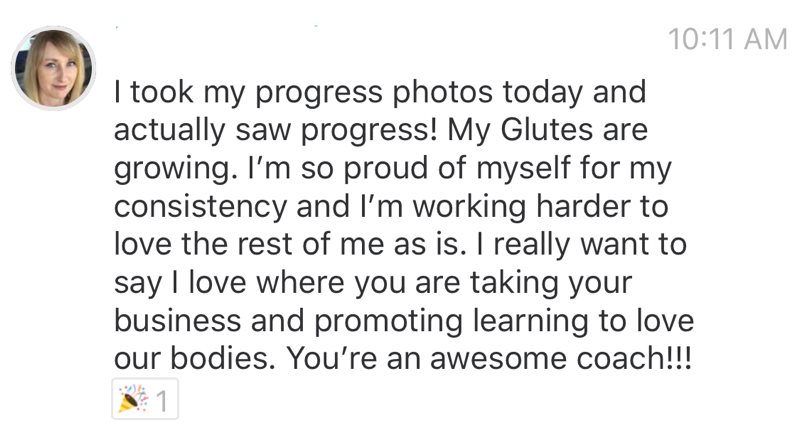Image resolution: width=800 pixels, height=433 pixels.
Task: Click the word 'photos' in first line
Action: (x=442, y=93)
